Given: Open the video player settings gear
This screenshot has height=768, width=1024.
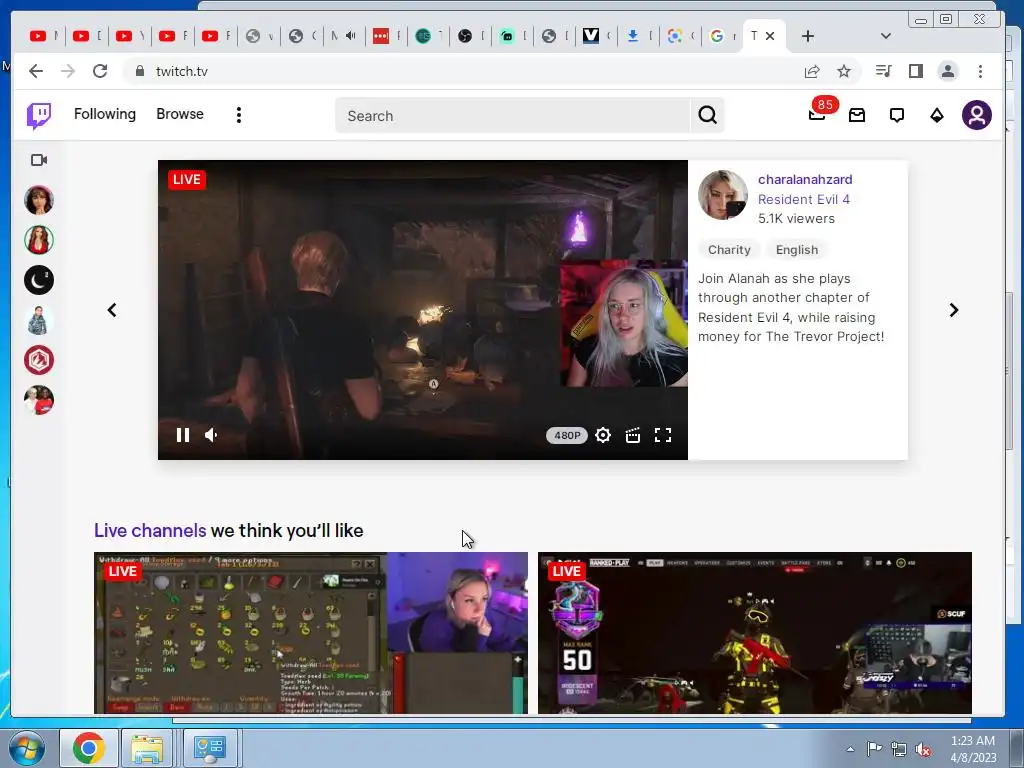Looking at the screenshot, I should (603, 435).
